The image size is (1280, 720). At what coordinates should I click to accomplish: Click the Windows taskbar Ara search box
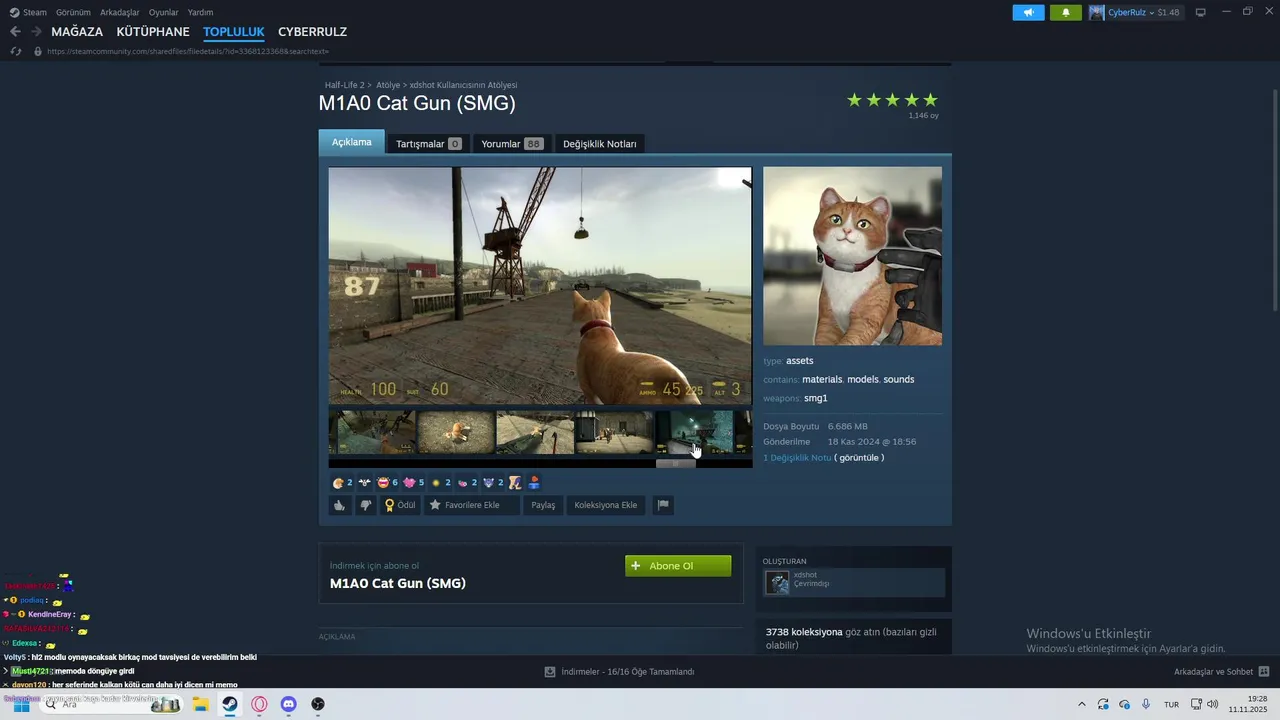(112, 704)
